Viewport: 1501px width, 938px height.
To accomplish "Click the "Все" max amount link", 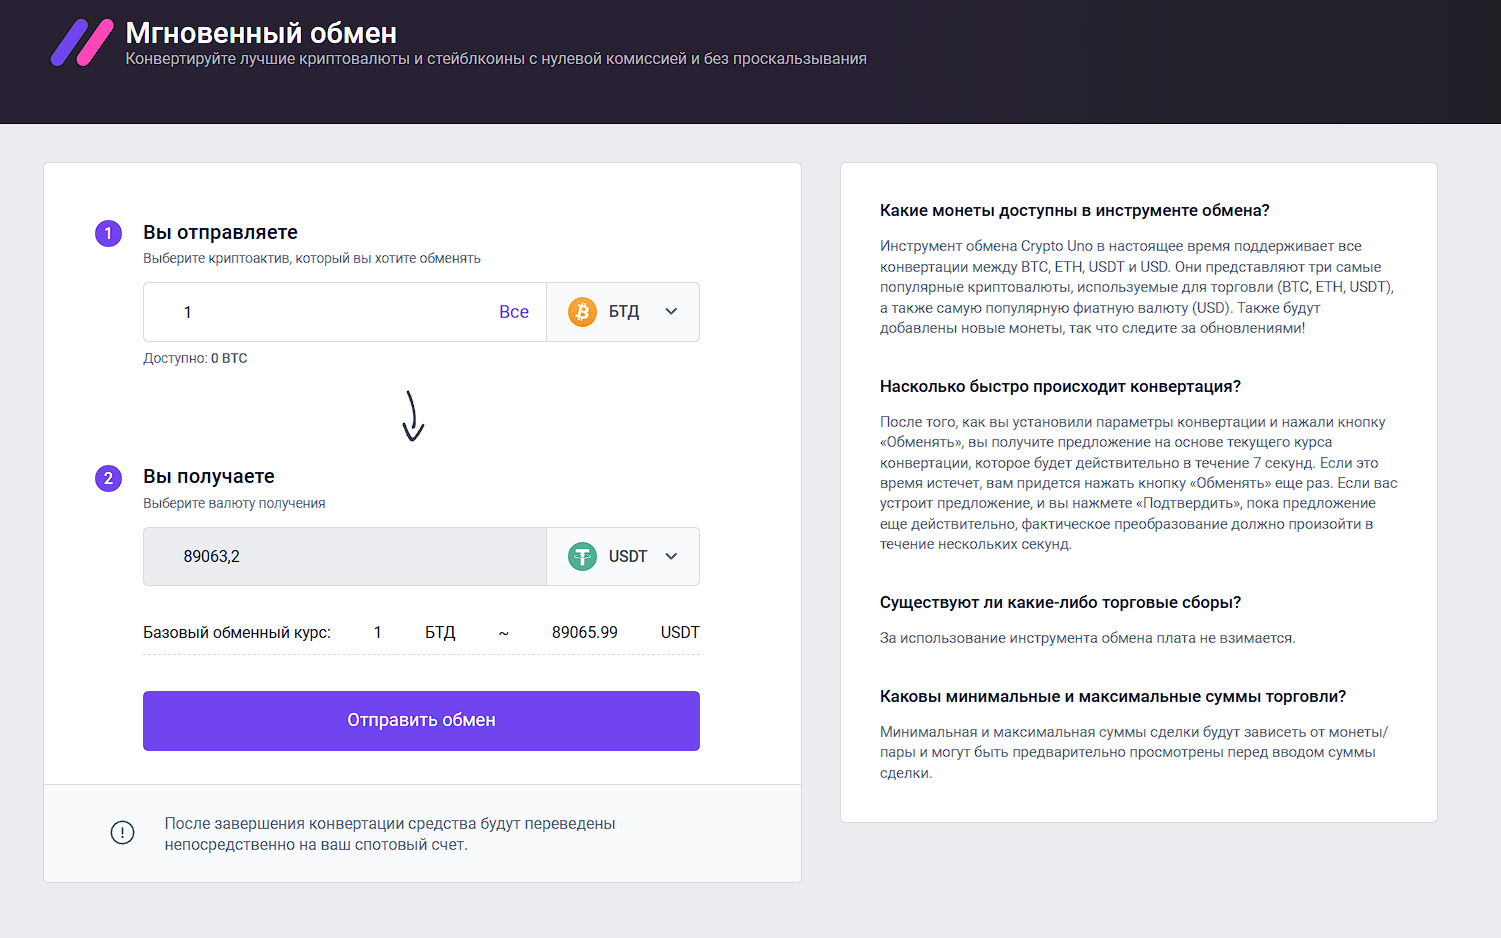I will pos(514,312).
